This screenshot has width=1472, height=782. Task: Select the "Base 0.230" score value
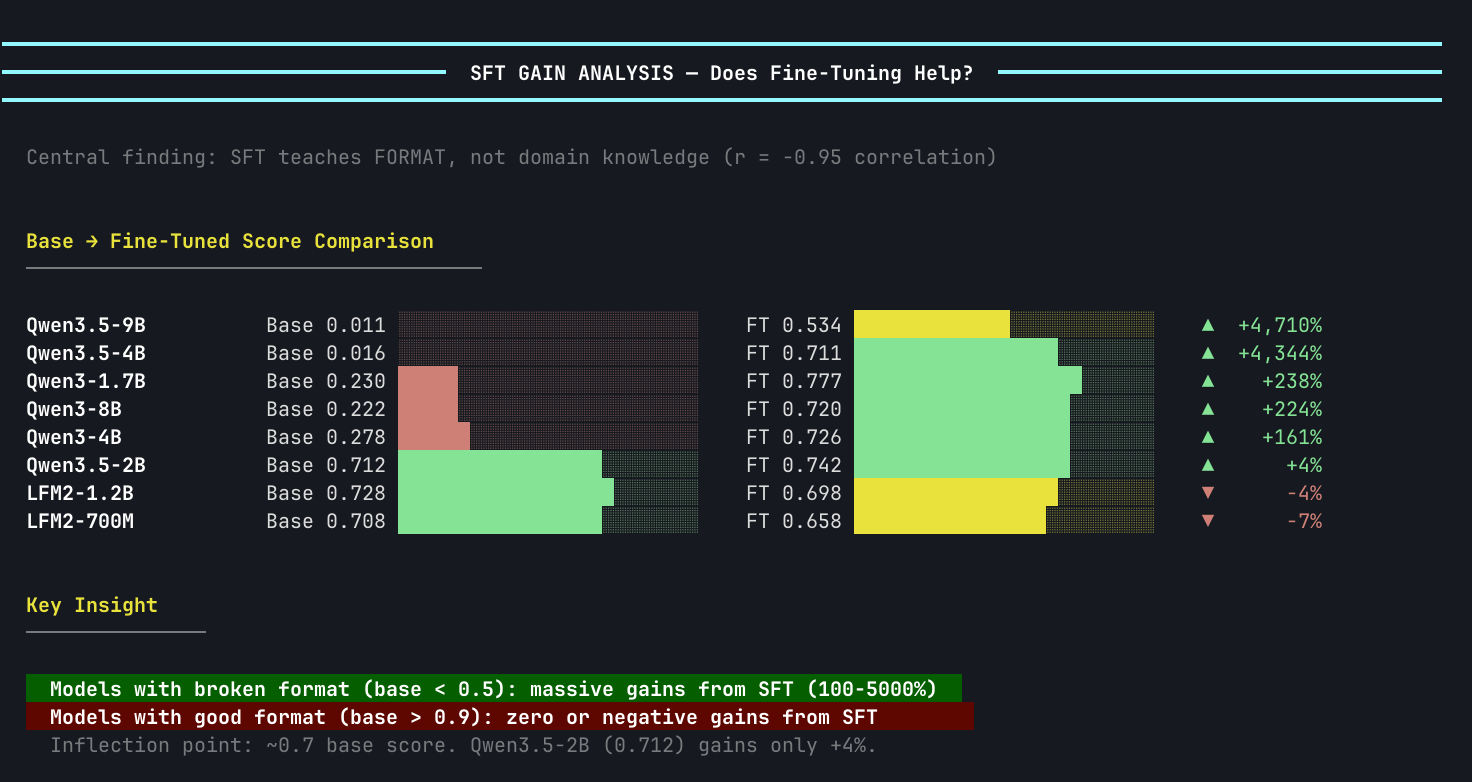click(326, 381)
